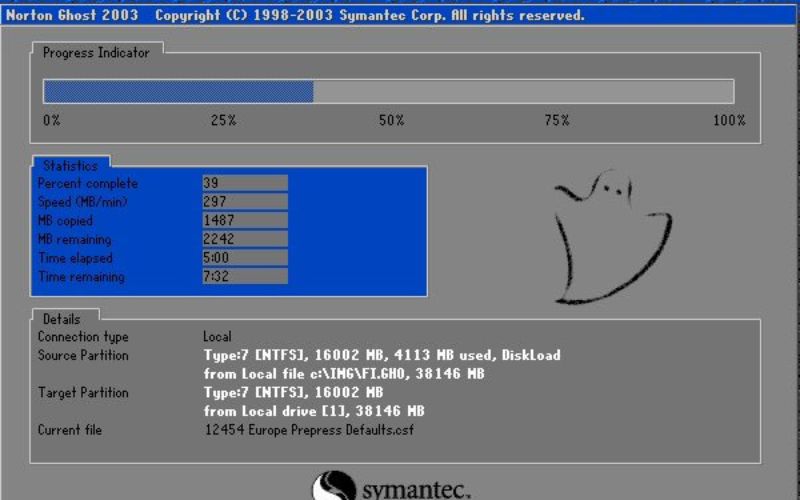Viewport: 800px width, 500px height.
Task: Click the 'Percent complete' label
Action: 88,183
